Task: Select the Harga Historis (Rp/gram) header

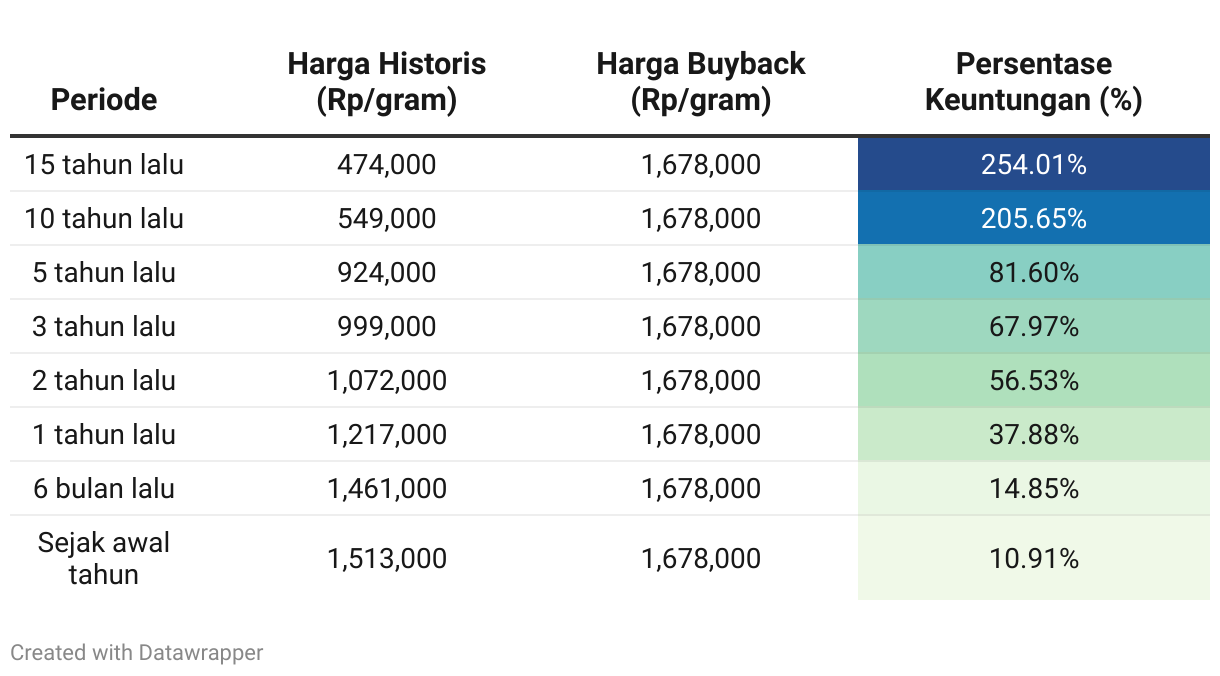Action: 387,82
